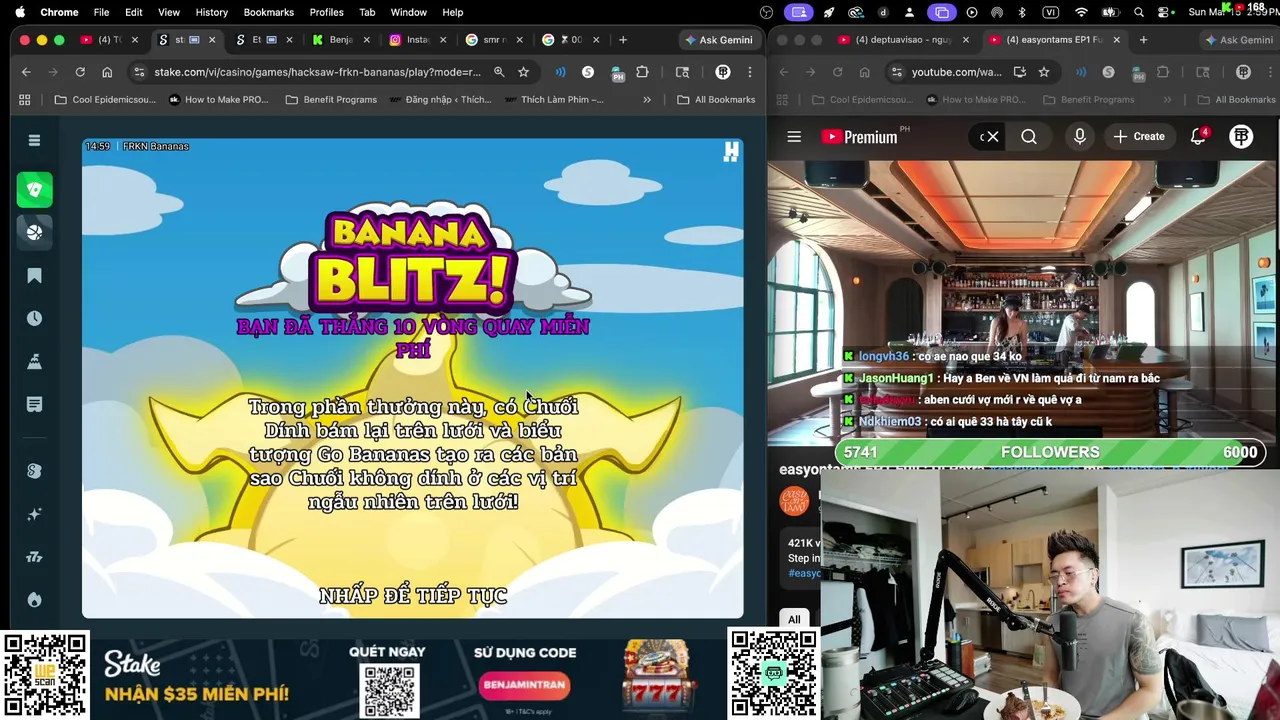This screenshot has height=720, width=1280.
Task: Open the Sports basketball icon in sidebar
Action: (34, 232)
